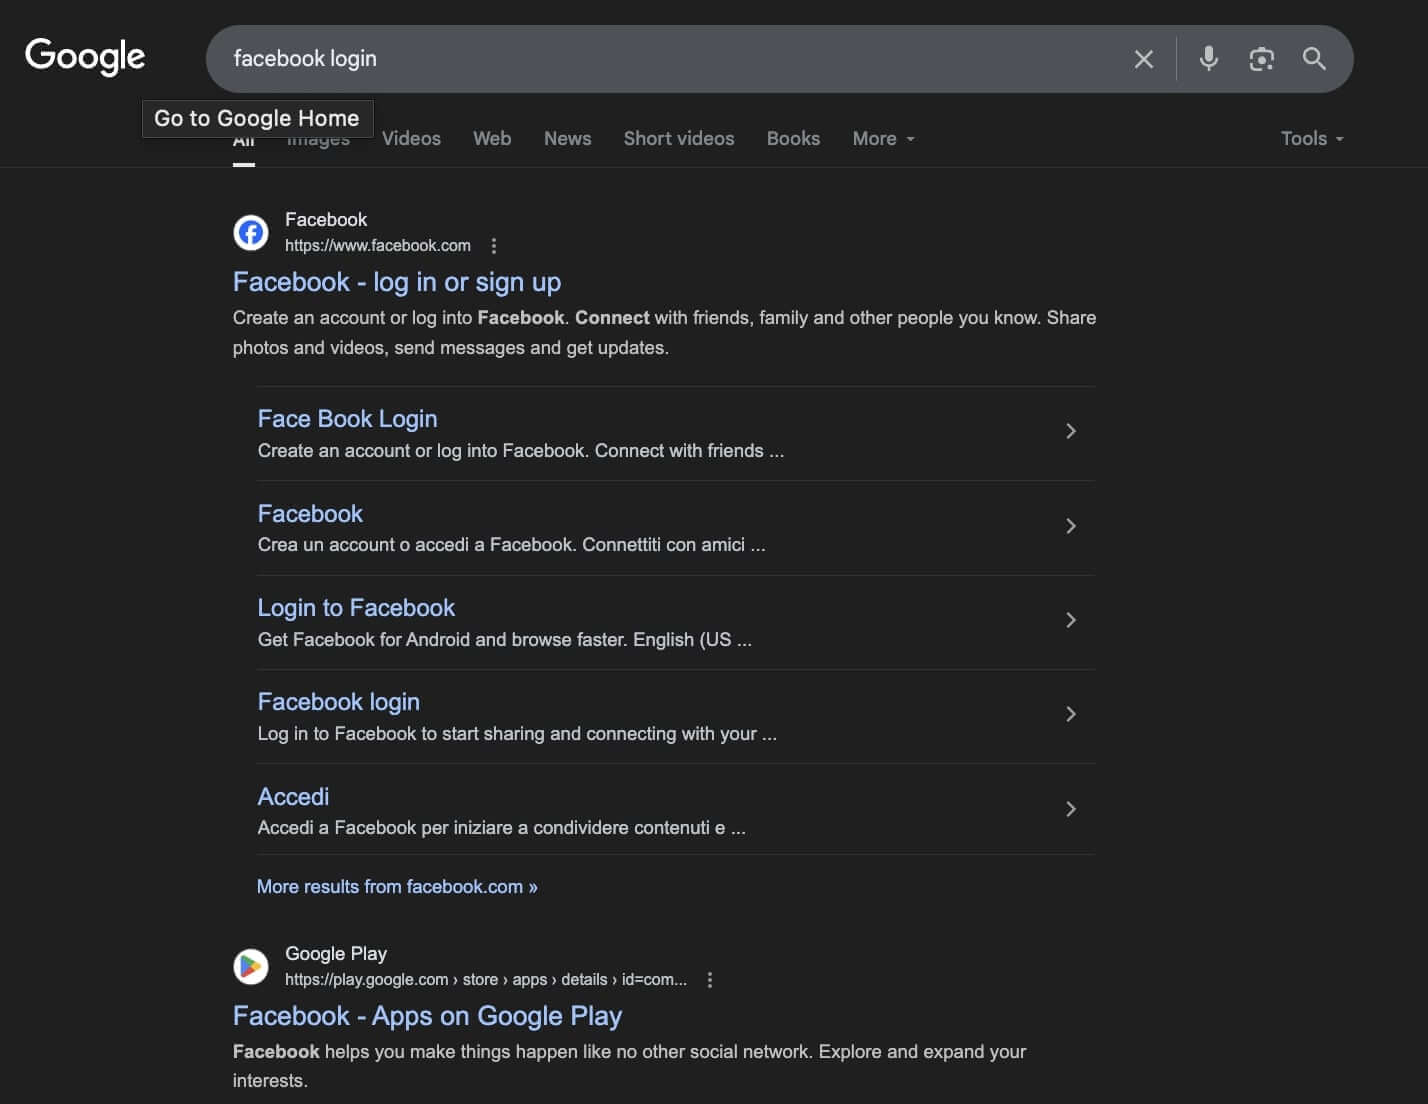The width and height of the screenshot is (1428, 1104).
Task: Click the Google Play favicon icon
Action: [x=251, y=966]
